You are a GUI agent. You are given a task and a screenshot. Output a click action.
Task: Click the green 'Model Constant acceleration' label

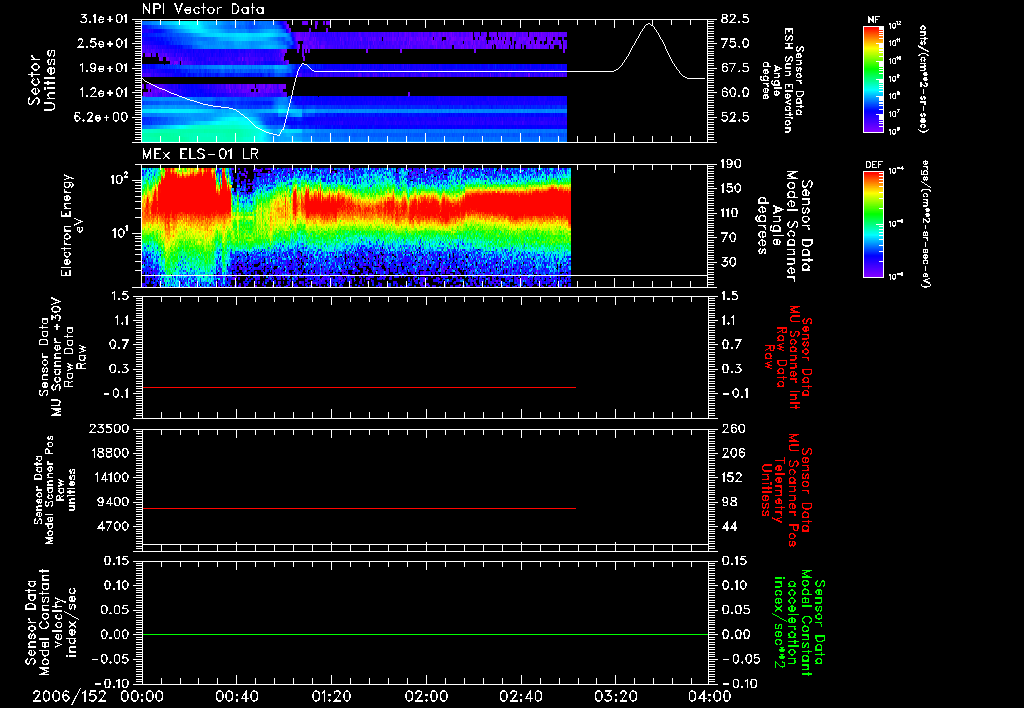point(799,623)
